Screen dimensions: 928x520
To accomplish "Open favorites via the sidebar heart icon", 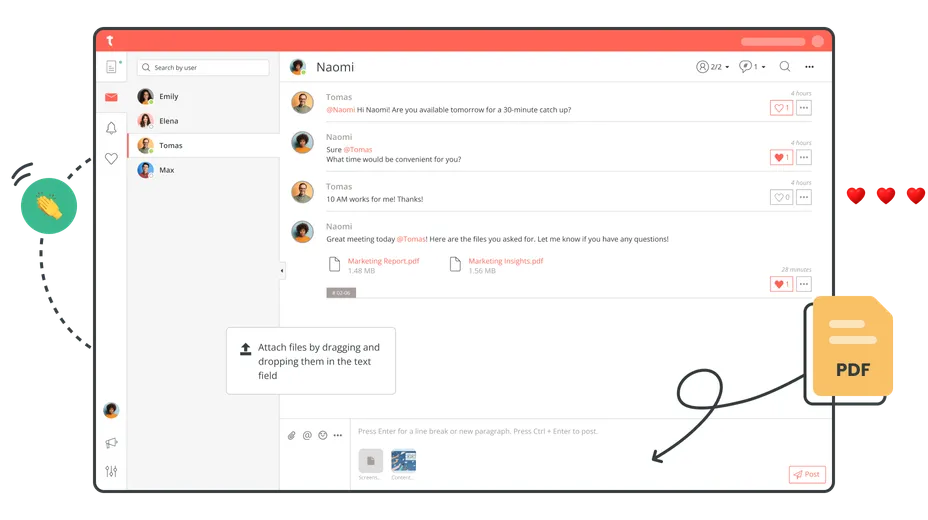I will 111,158.
